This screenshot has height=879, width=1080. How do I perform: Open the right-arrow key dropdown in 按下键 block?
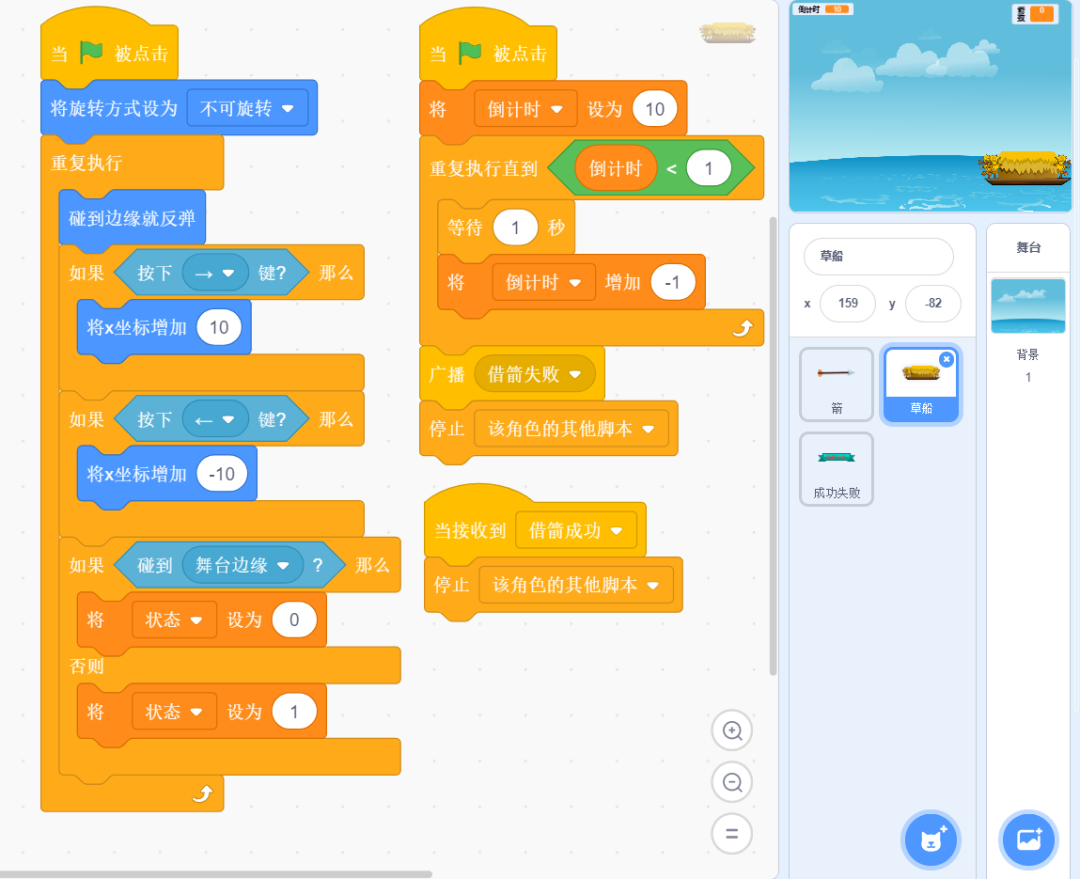pyautogui.click(x=213, y=272)
